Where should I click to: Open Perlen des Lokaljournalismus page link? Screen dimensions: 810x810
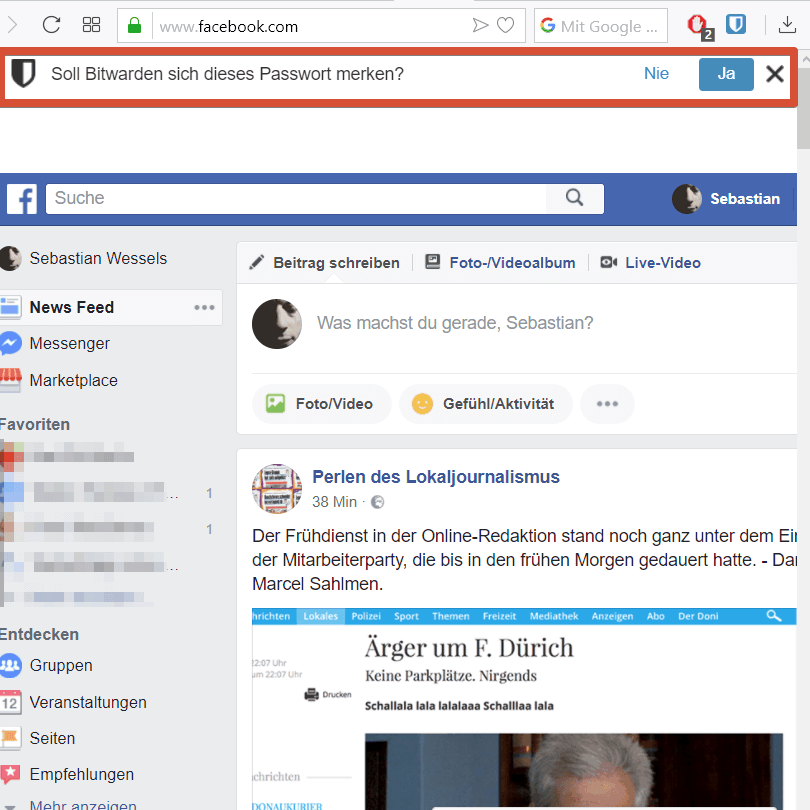(436, 477)
